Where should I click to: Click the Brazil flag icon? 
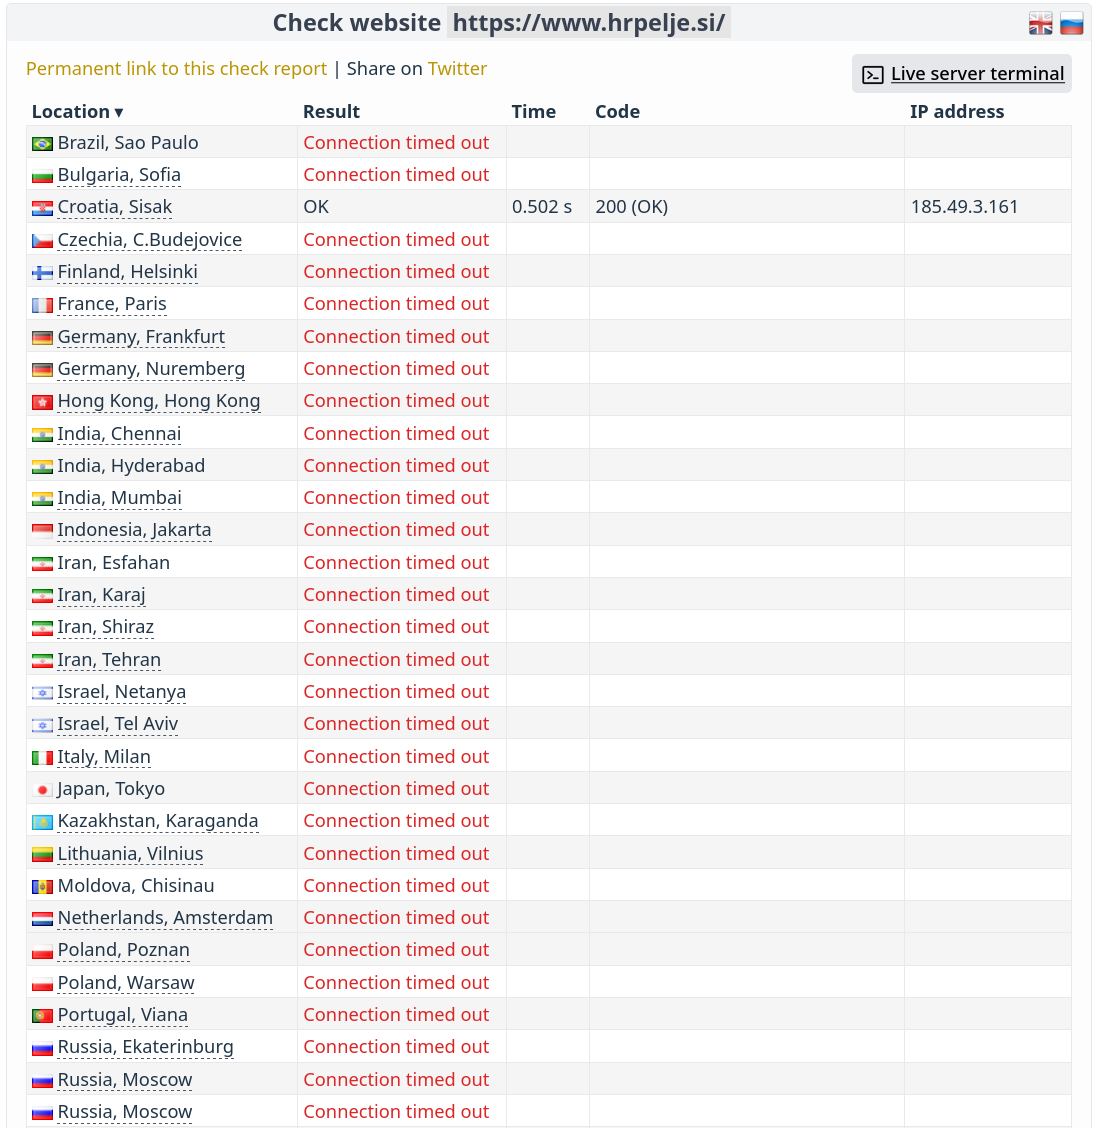tap(42, 144)
